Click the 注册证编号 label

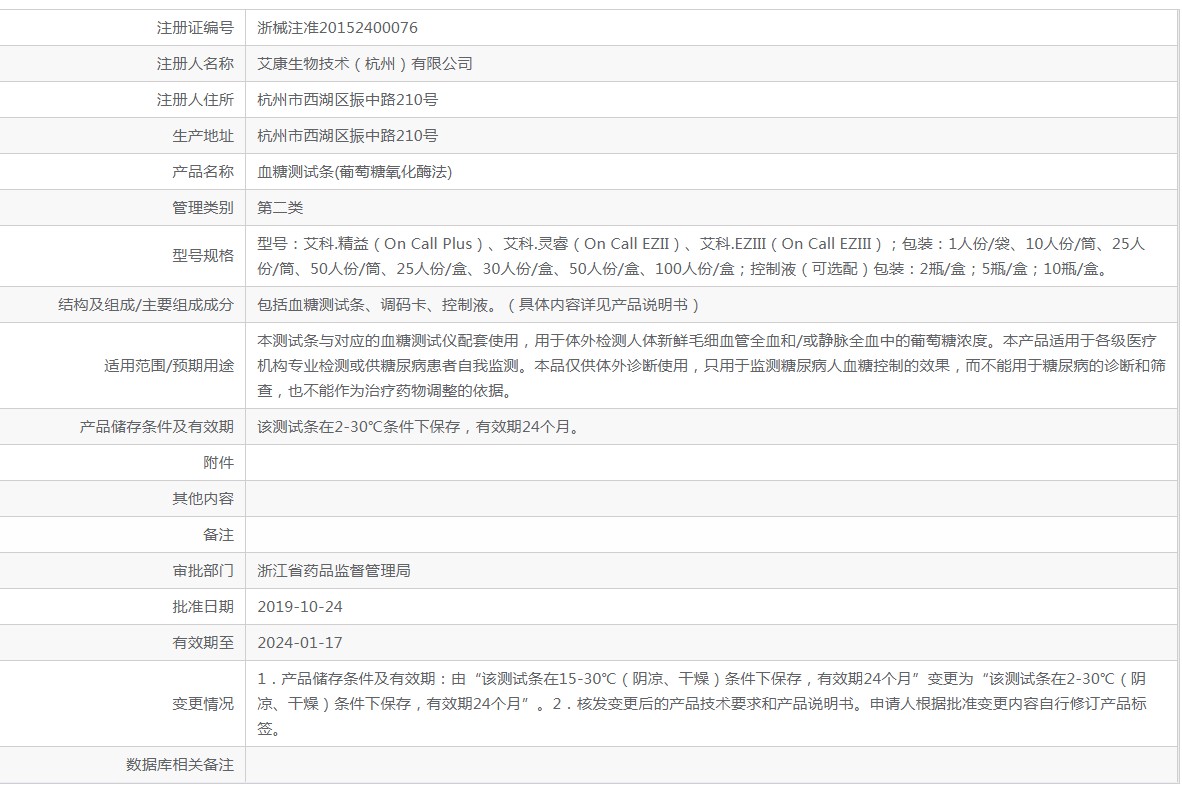pyautogui.click(x=195, y=28)
